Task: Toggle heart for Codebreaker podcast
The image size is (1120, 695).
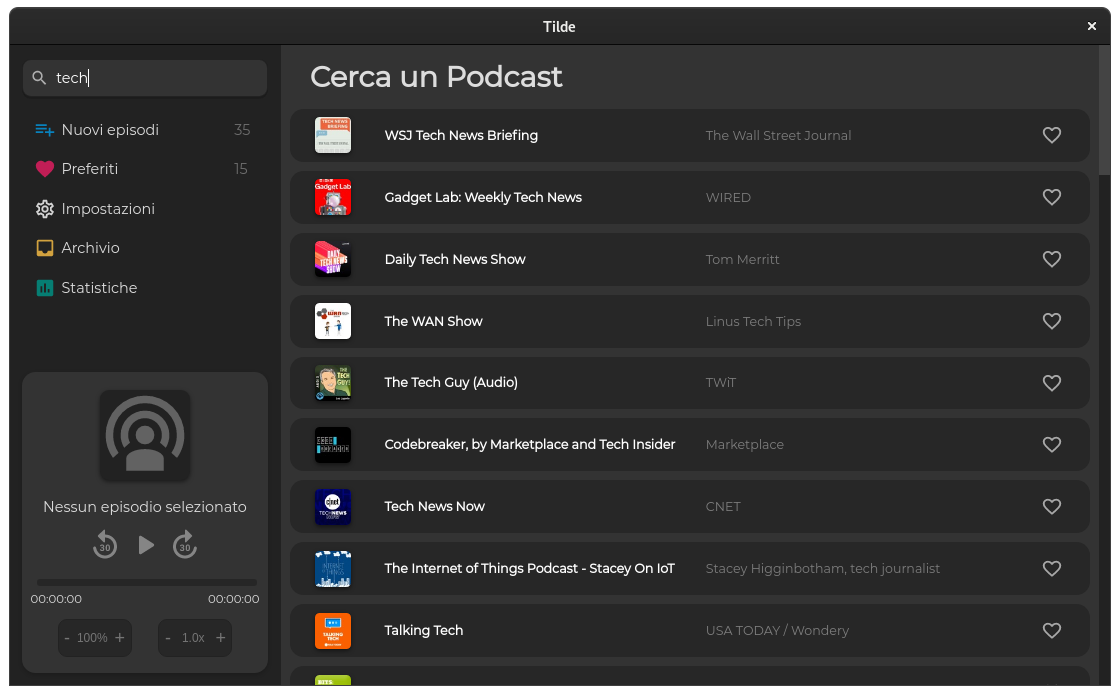Action: point(1051,444)
